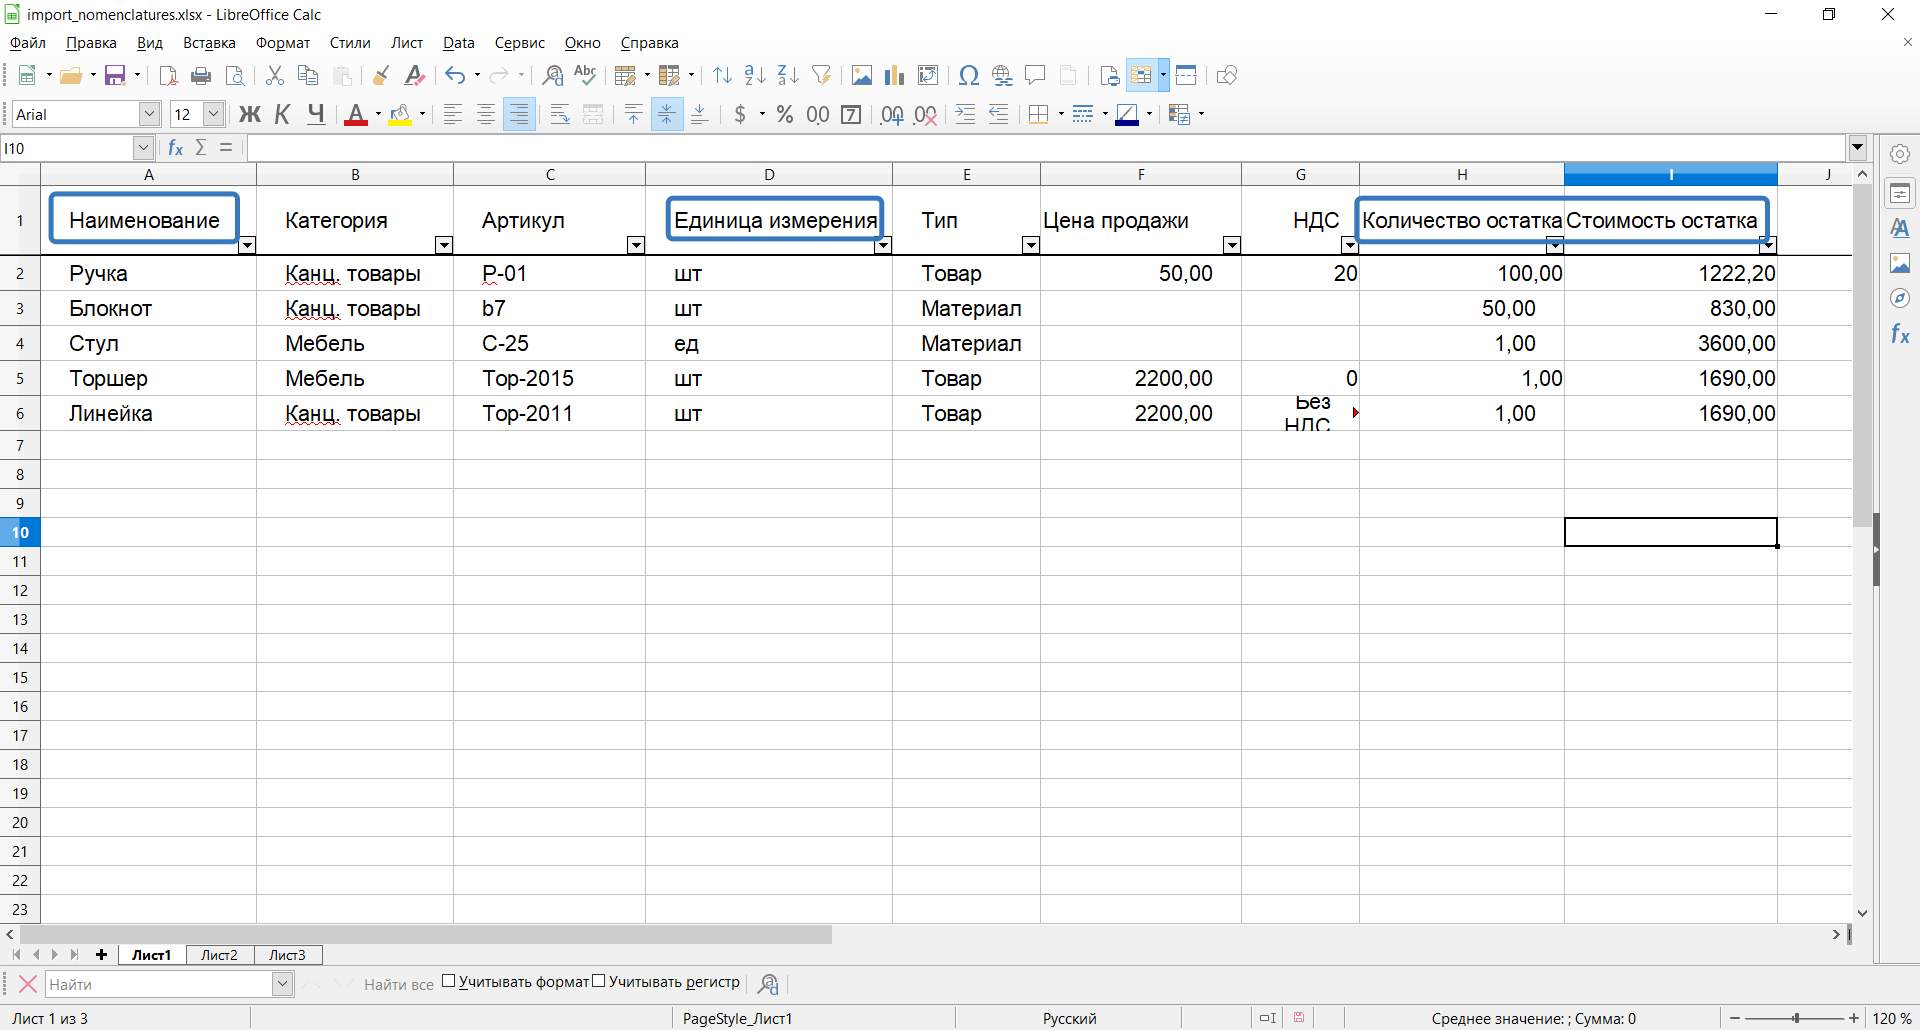Toggle Bold Ж formatting
1920x1030 pixels.
250,115
